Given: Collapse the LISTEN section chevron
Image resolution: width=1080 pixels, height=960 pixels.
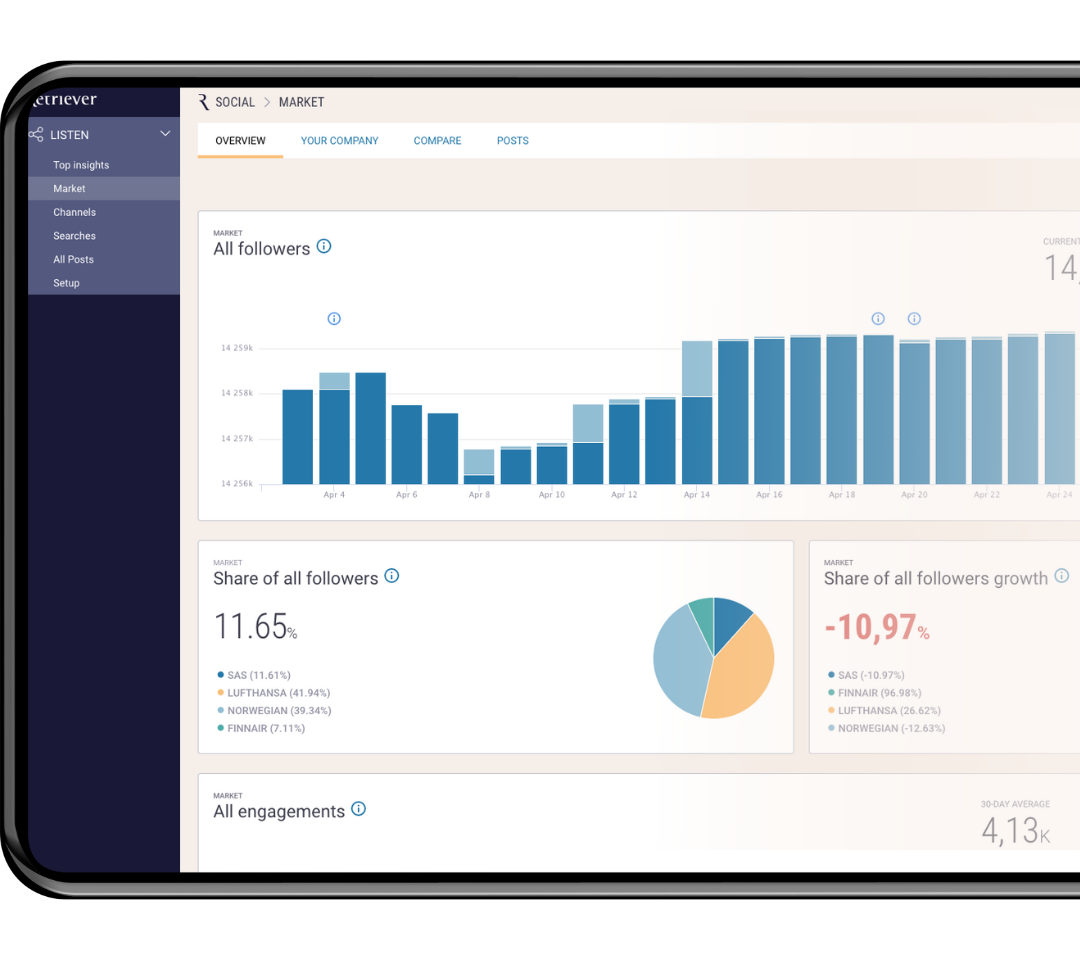Looking at the screenshot, I should tap(165, 134).
